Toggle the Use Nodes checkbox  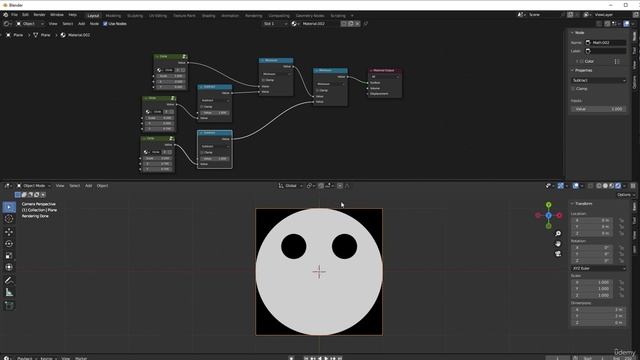(x=105, y=24)
